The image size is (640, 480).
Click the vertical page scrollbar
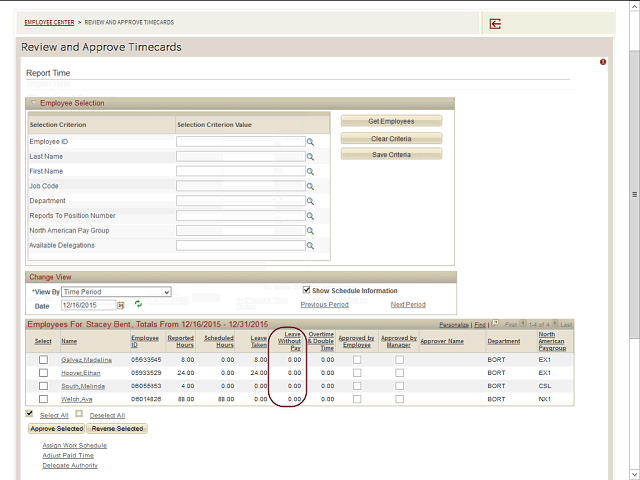634,194
